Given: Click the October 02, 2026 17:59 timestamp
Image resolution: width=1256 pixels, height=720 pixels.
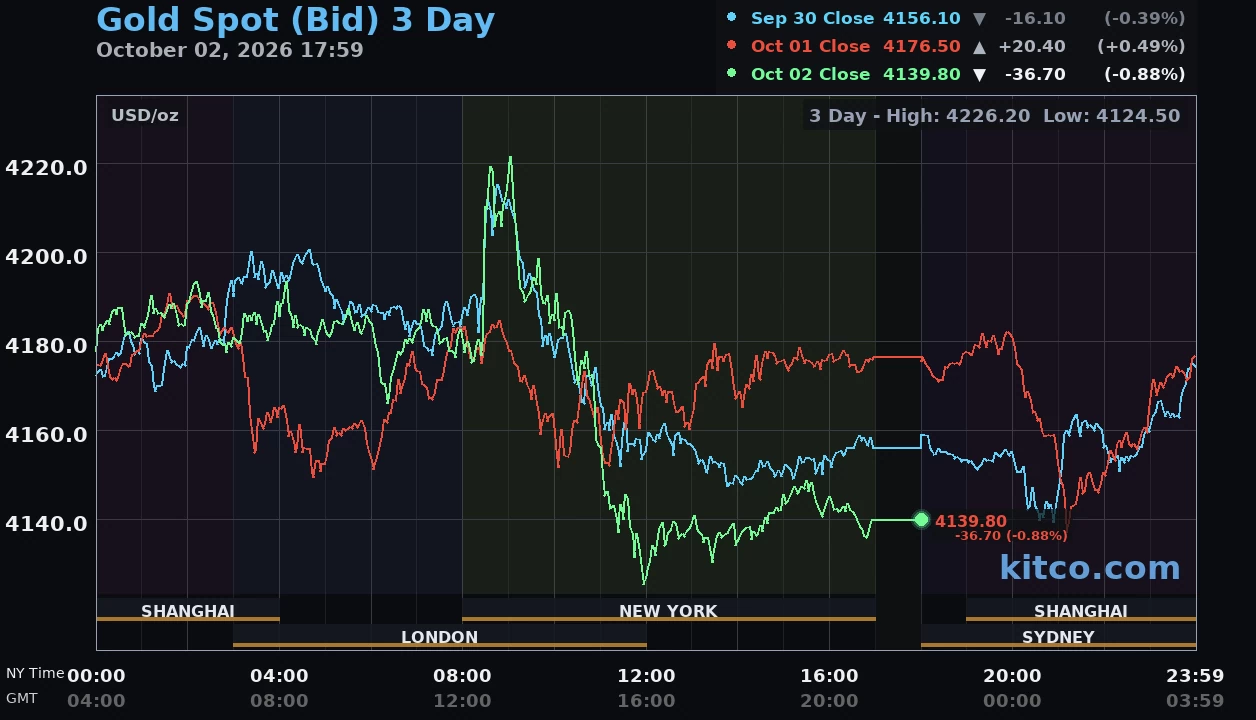Looking at the screenshot, I should point(230,50).
